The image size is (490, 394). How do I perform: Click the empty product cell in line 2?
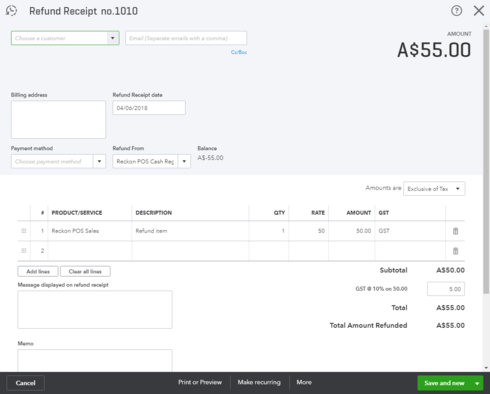(x=90, y=251)
